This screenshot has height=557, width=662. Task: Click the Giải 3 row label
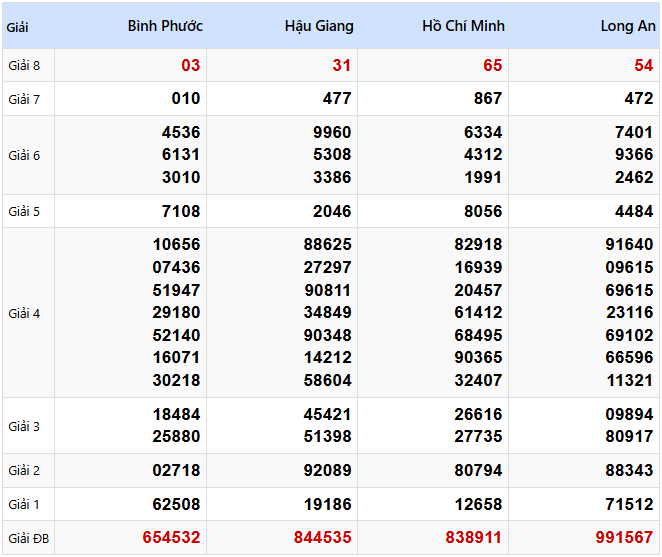click(x=24, y=426)
